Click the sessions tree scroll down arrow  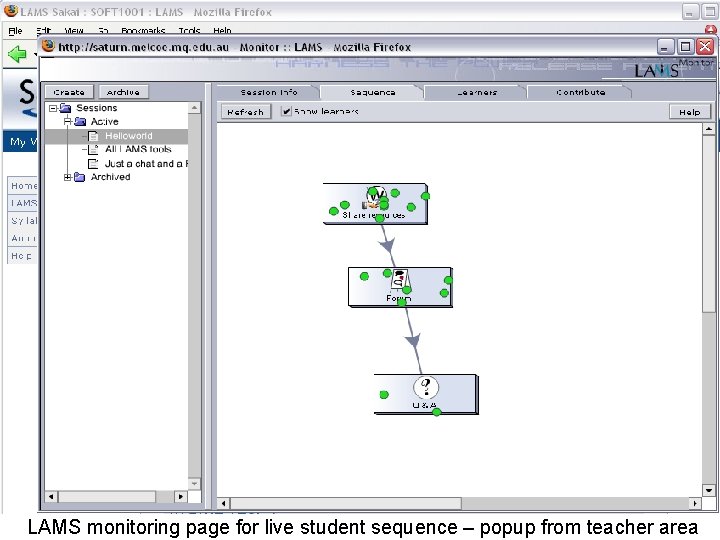click(x=194, y=484)
